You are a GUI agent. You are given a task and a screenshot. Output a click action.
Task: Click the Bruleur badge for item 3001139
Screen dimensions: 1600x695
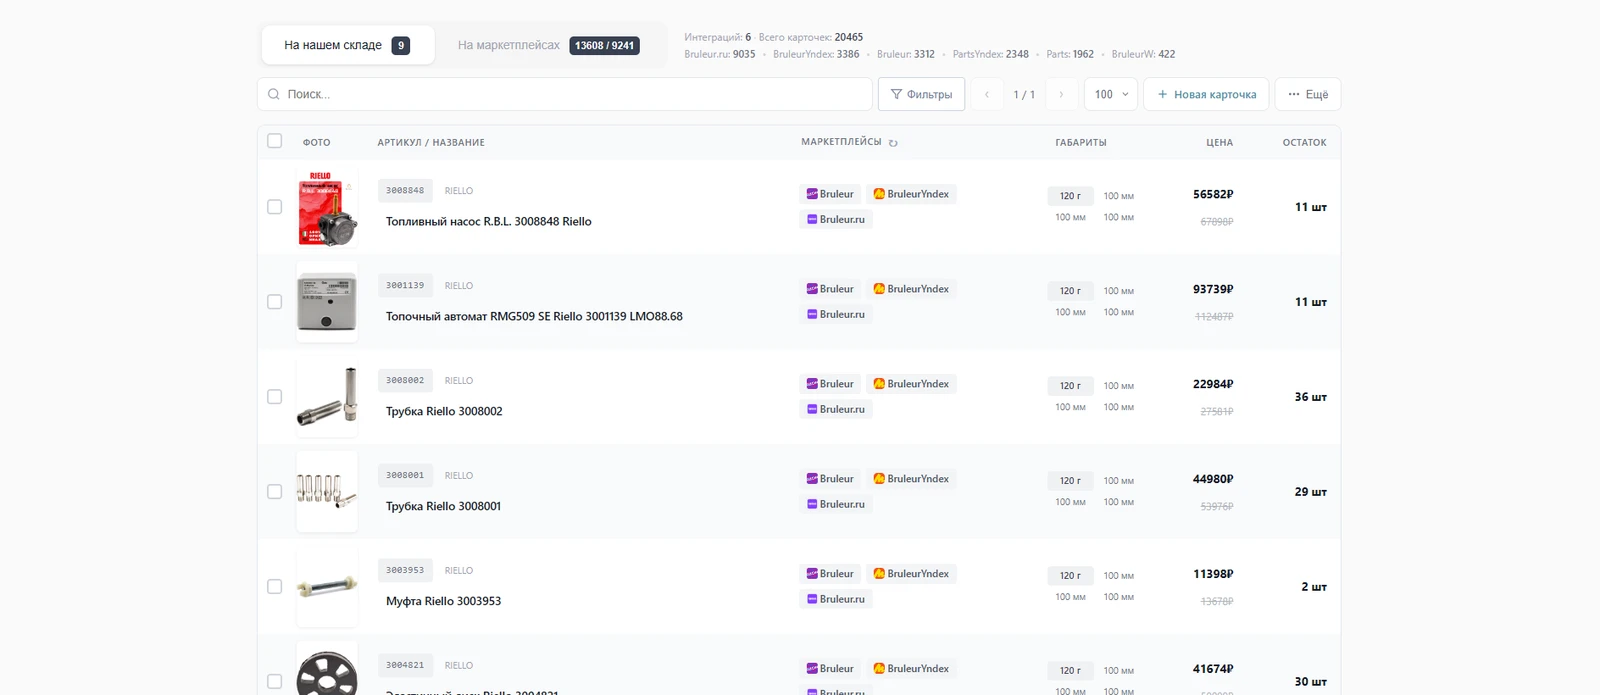(x=830, y=289)
